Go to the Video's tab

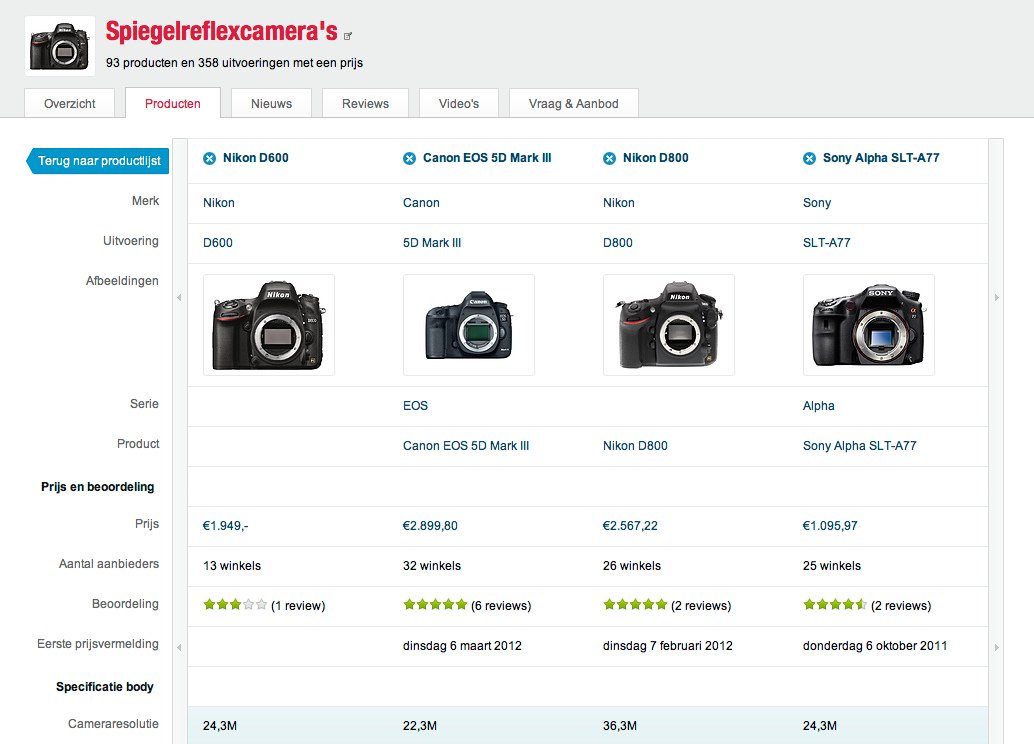[x=459, y=104]
